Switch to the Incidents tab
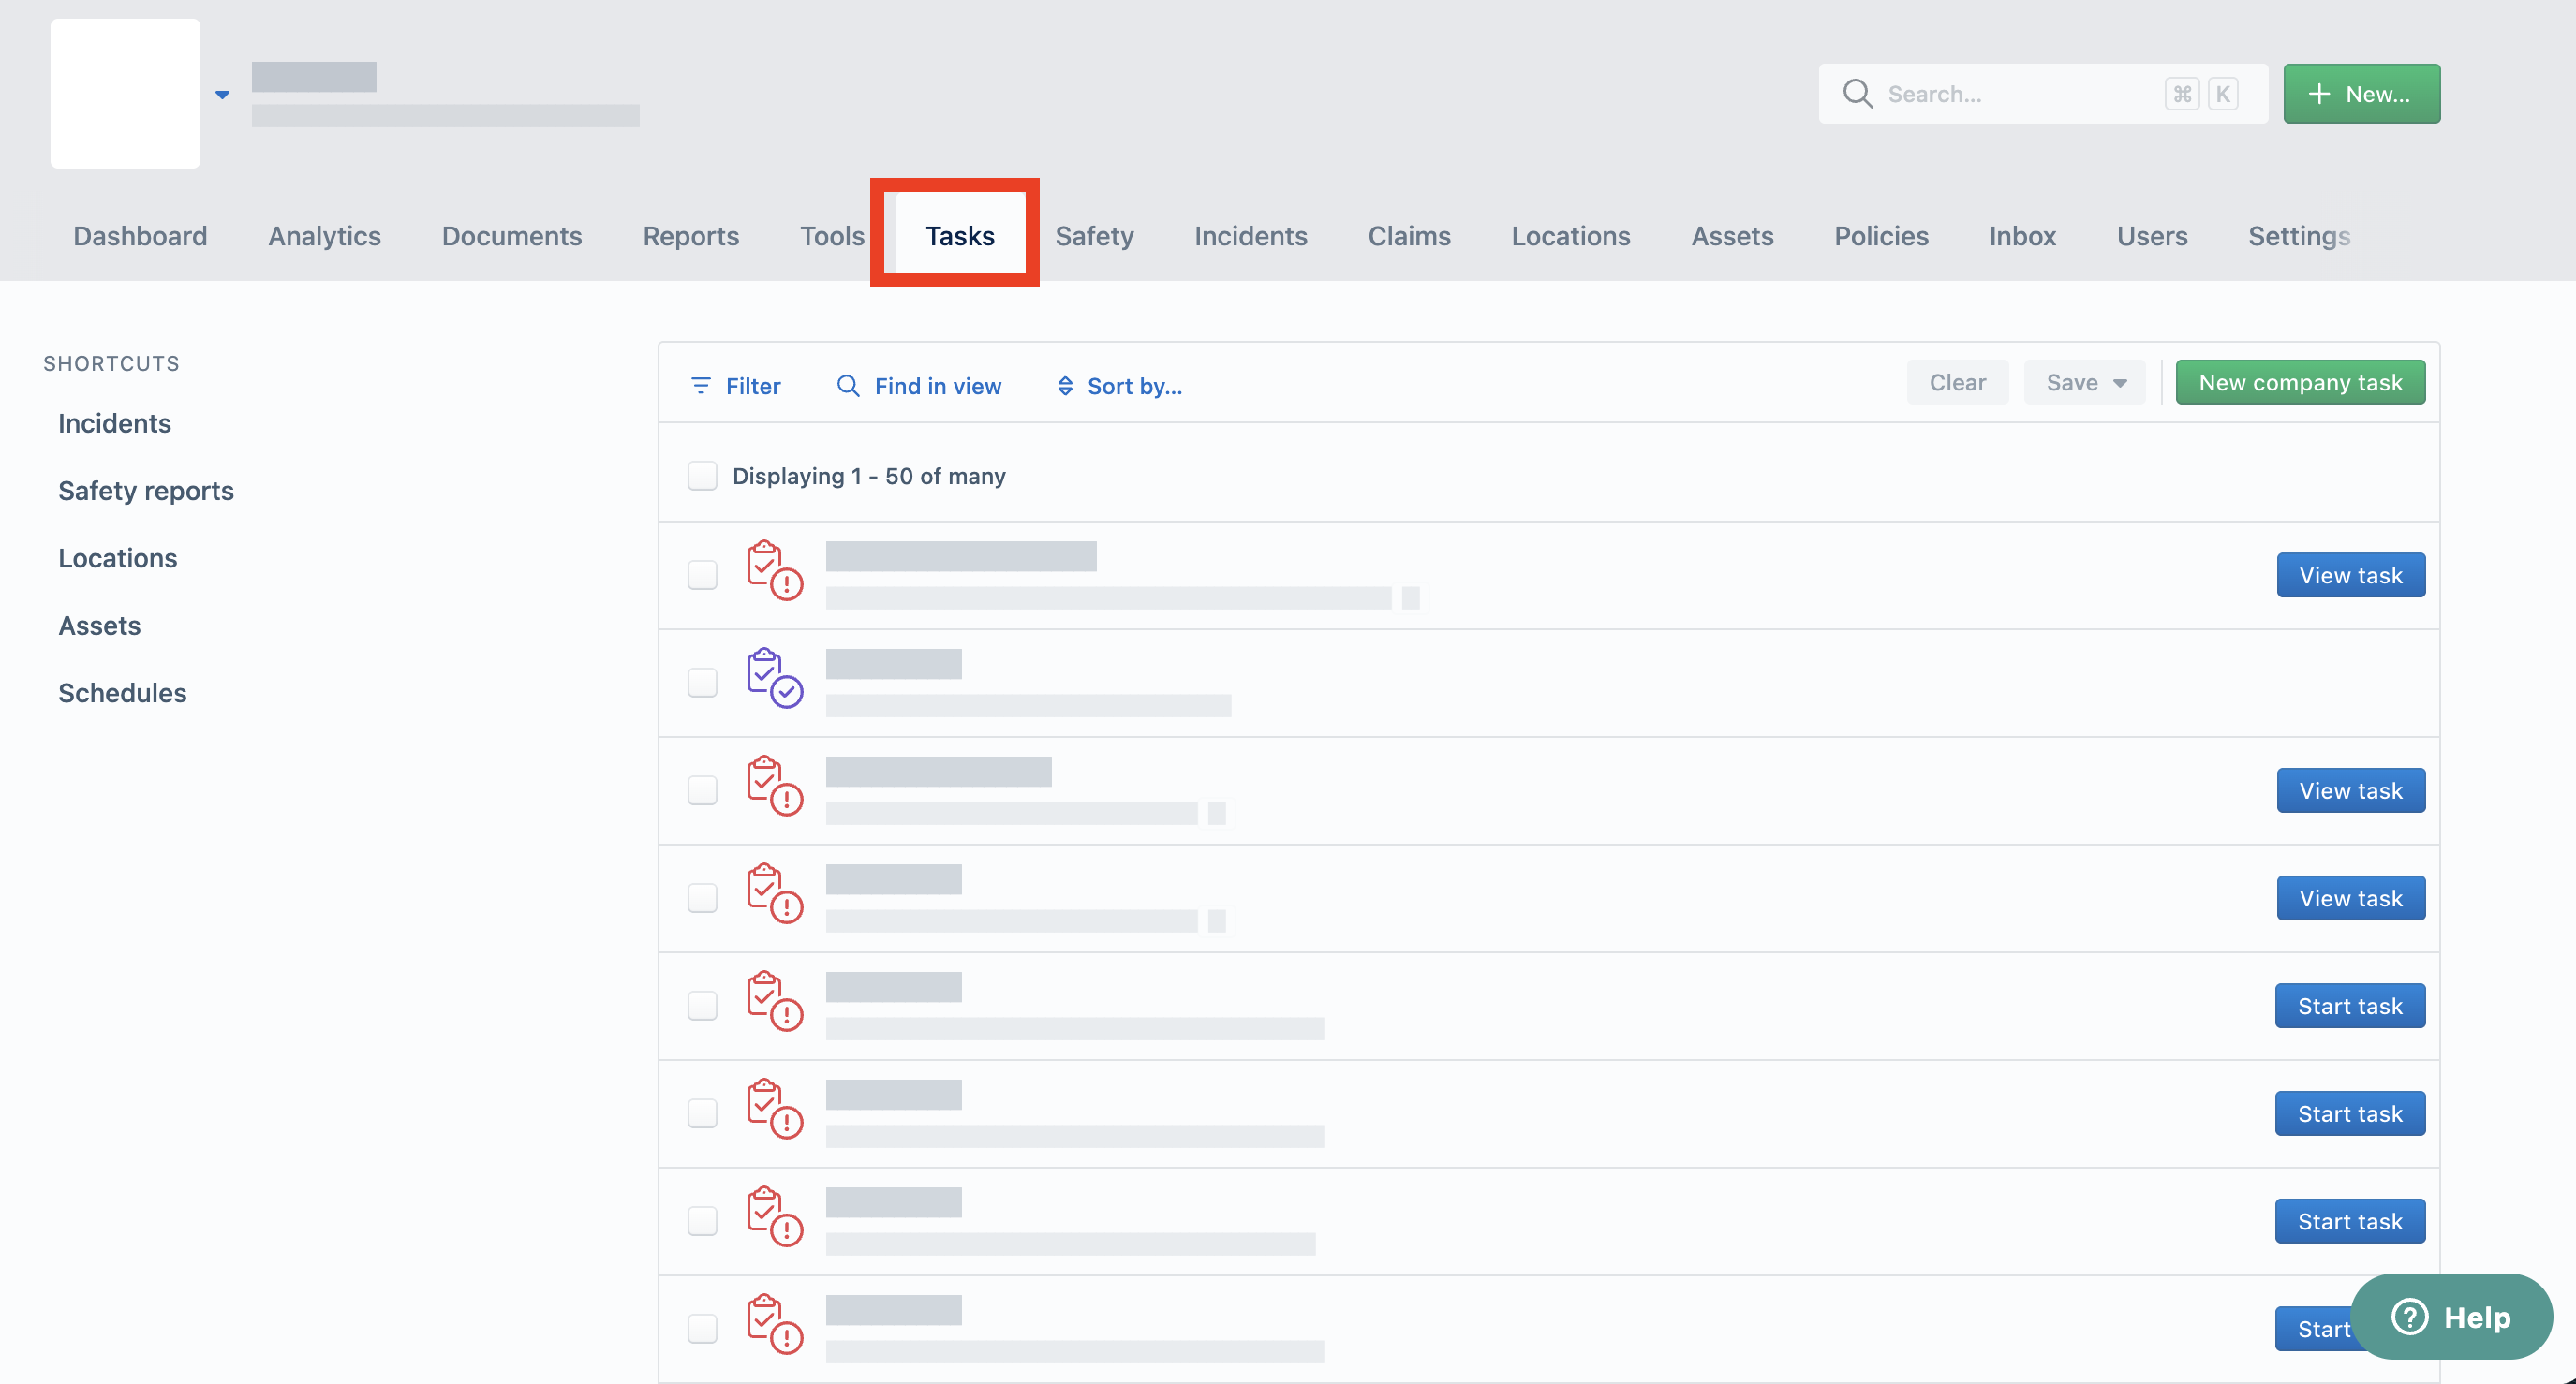 (x=1250, y=236)
